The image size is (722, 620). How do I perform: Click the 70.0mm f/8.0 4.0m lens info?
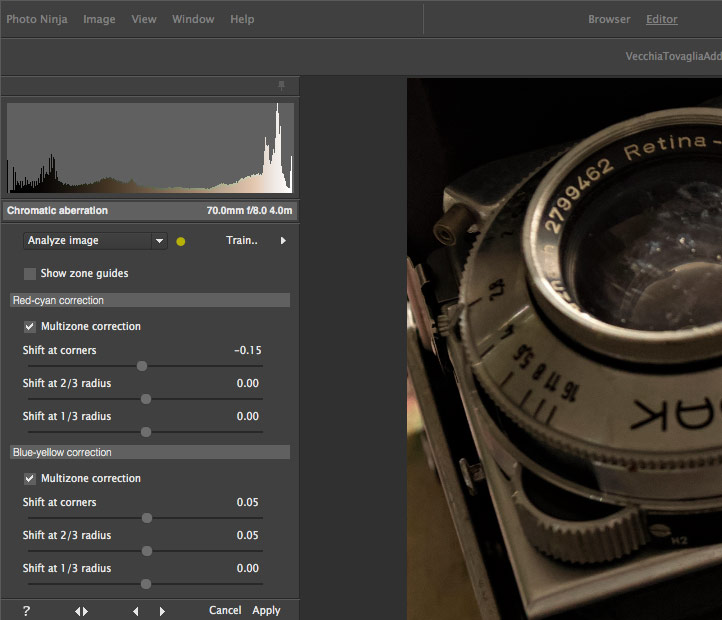pos(249,211)
